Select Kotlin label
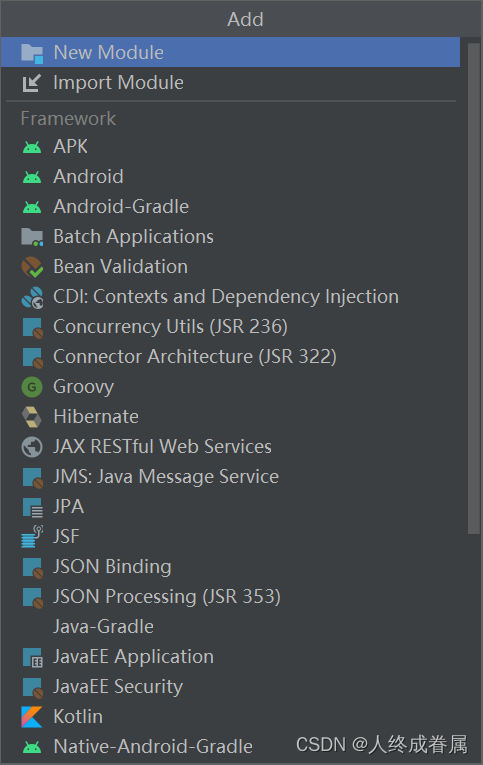483x765 pixels. 79,717
